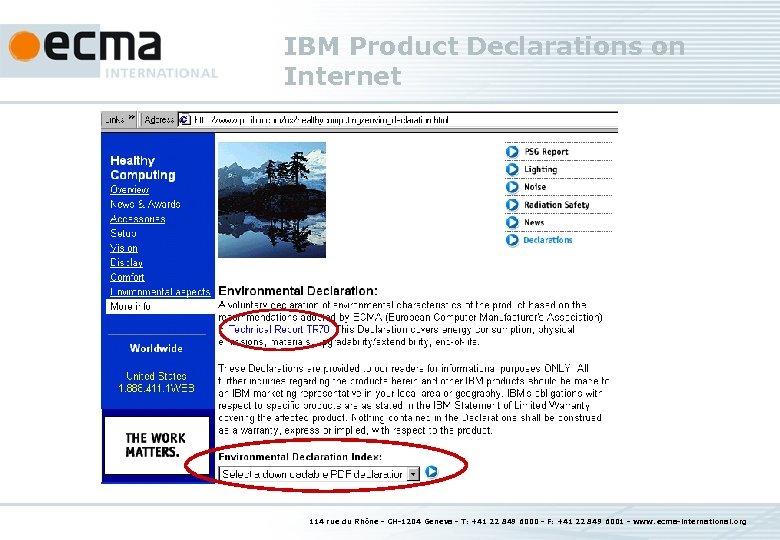Click the News arrow icon
Viewport: 780px width, 540px height.
pyautogui.click(x=512, y=222)
